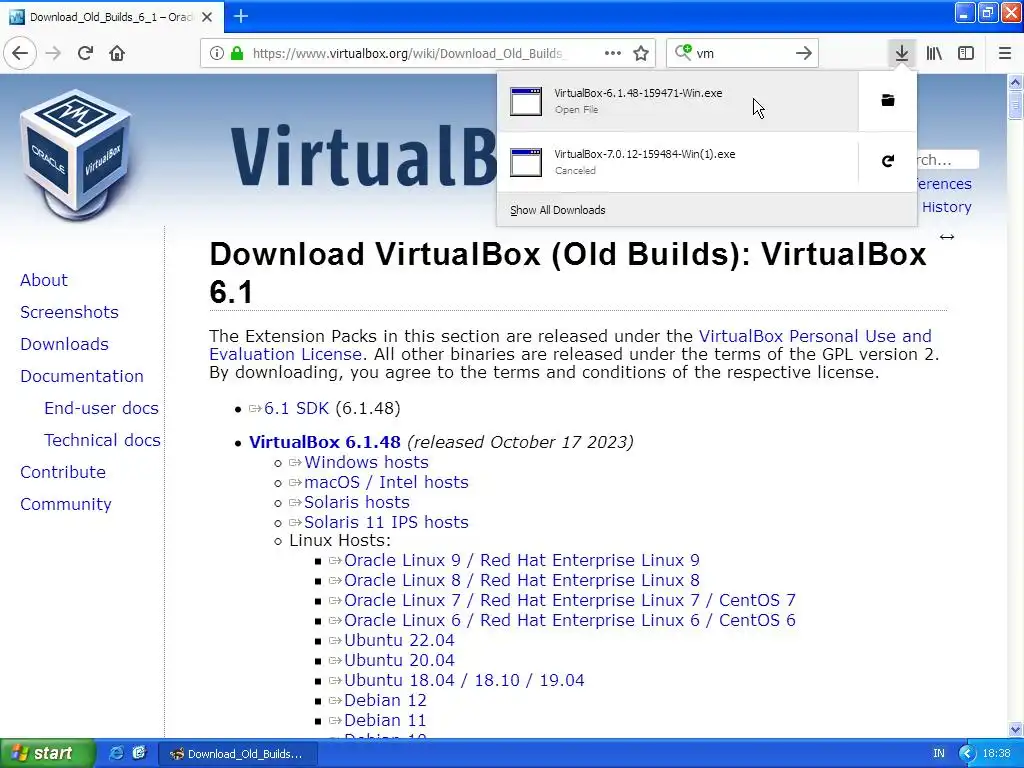Download Solaris hosts package

(x=357, y=502)
